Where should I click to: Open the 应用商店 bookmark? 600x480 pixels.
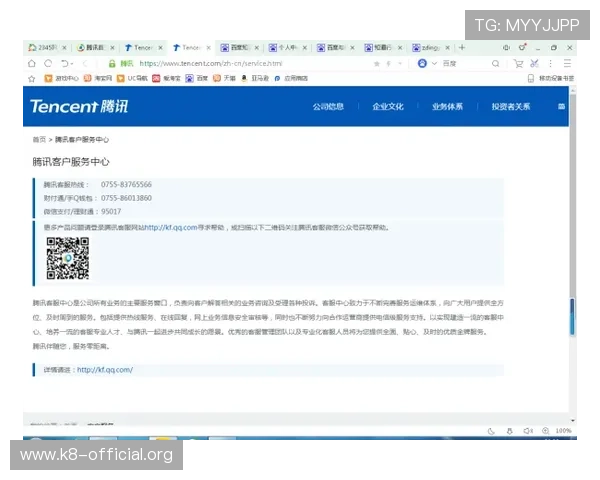(x=291, y=78)
